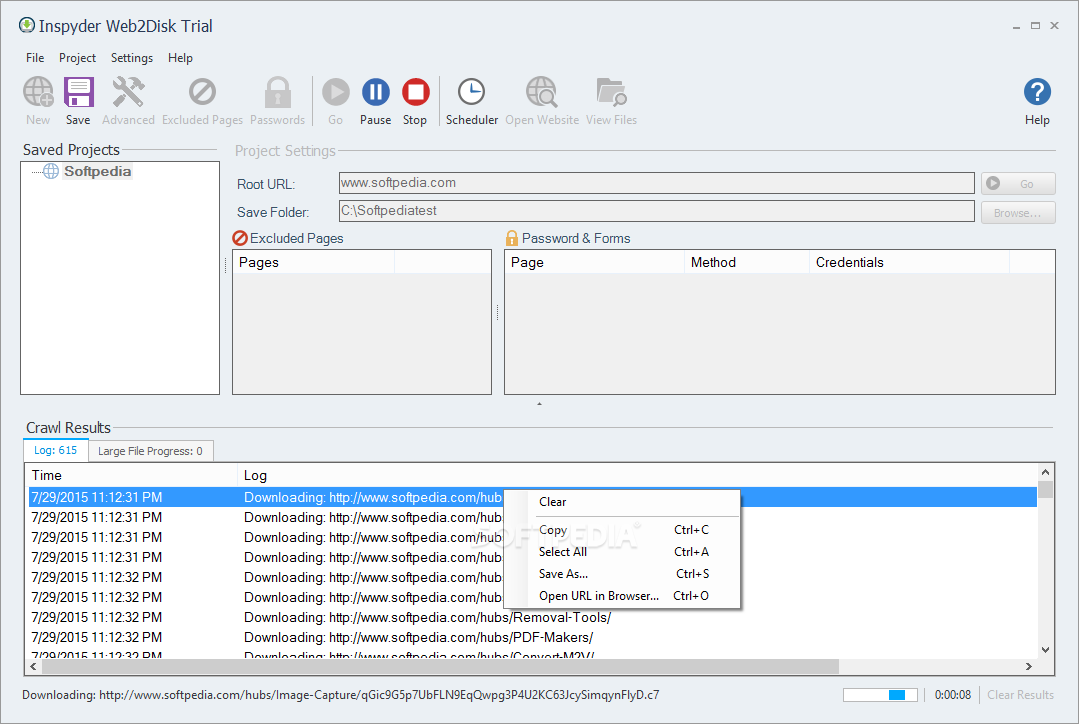Switch to the Large File Progress tab
Viewport: 1079px width, 724px height.
(151, 451)
